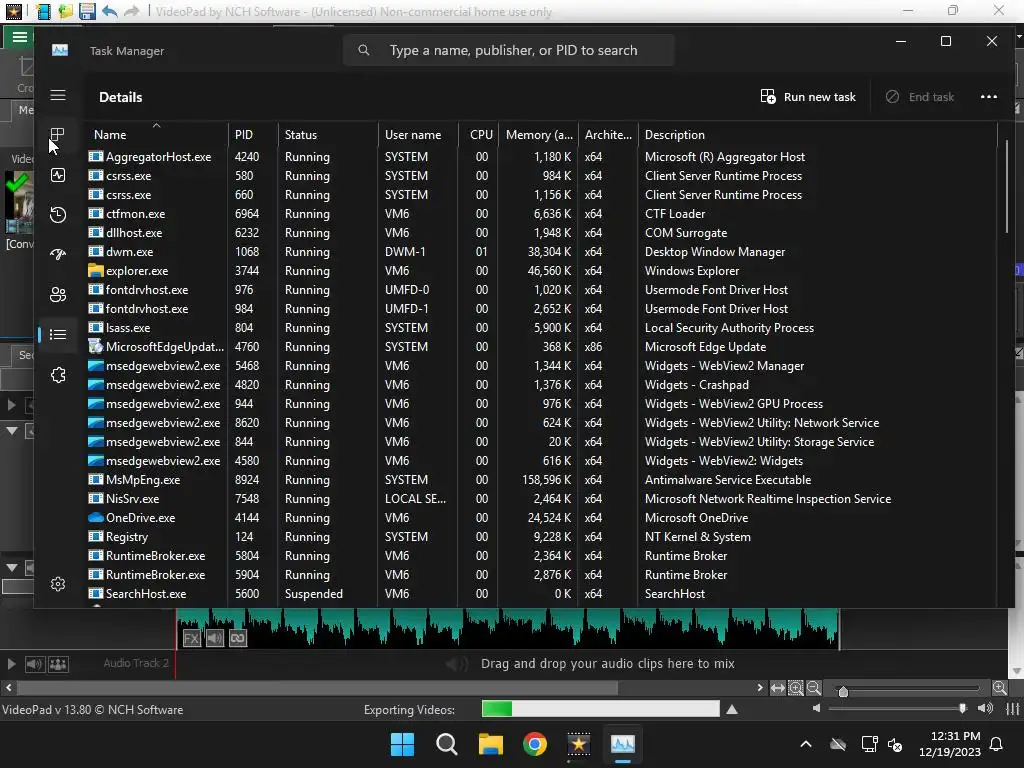The height and width of the screenshot is (768, 1024).
Task: Expand the export progress triangle in VideoPad
Action: [732, 709]
